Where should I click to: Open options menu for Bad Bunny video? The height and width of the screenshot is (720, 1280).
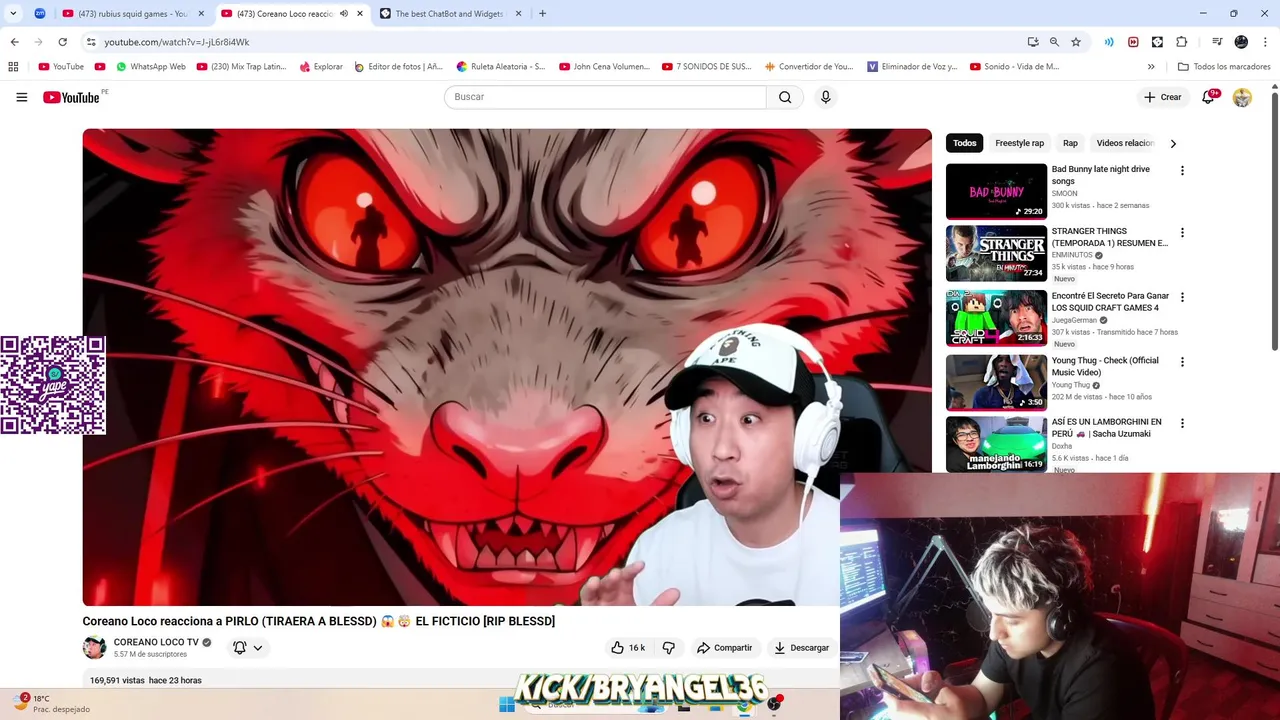coord(1182,171)
